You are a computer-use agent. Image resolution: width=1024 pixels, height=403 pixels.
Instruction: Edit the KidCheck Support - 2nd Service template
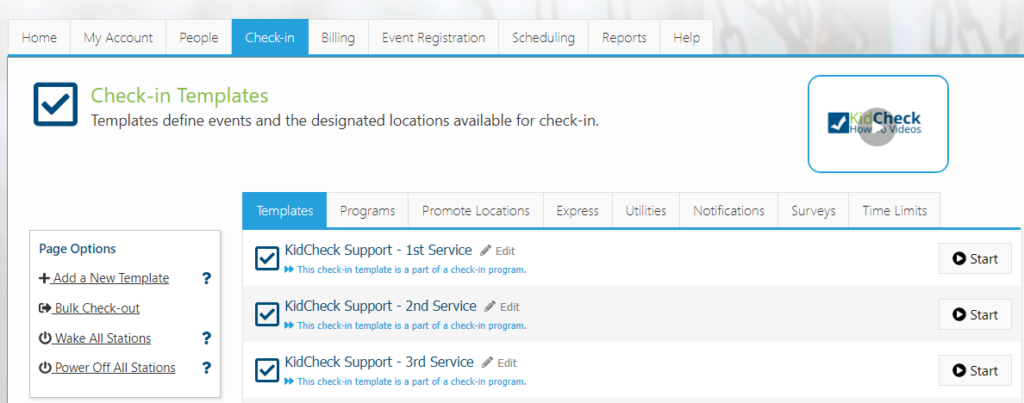(x=502, y=307)
